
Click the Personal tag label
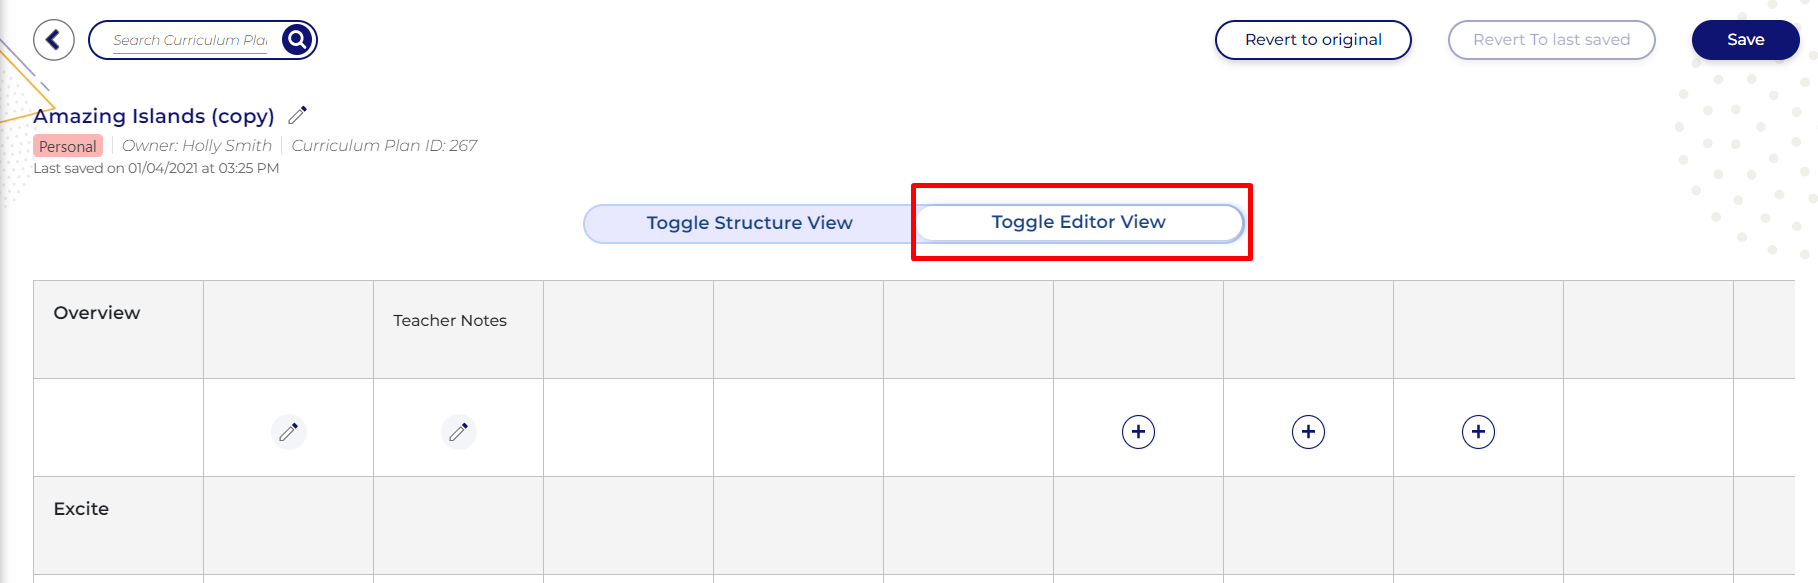pyautogui.click(x=68, y=146)
